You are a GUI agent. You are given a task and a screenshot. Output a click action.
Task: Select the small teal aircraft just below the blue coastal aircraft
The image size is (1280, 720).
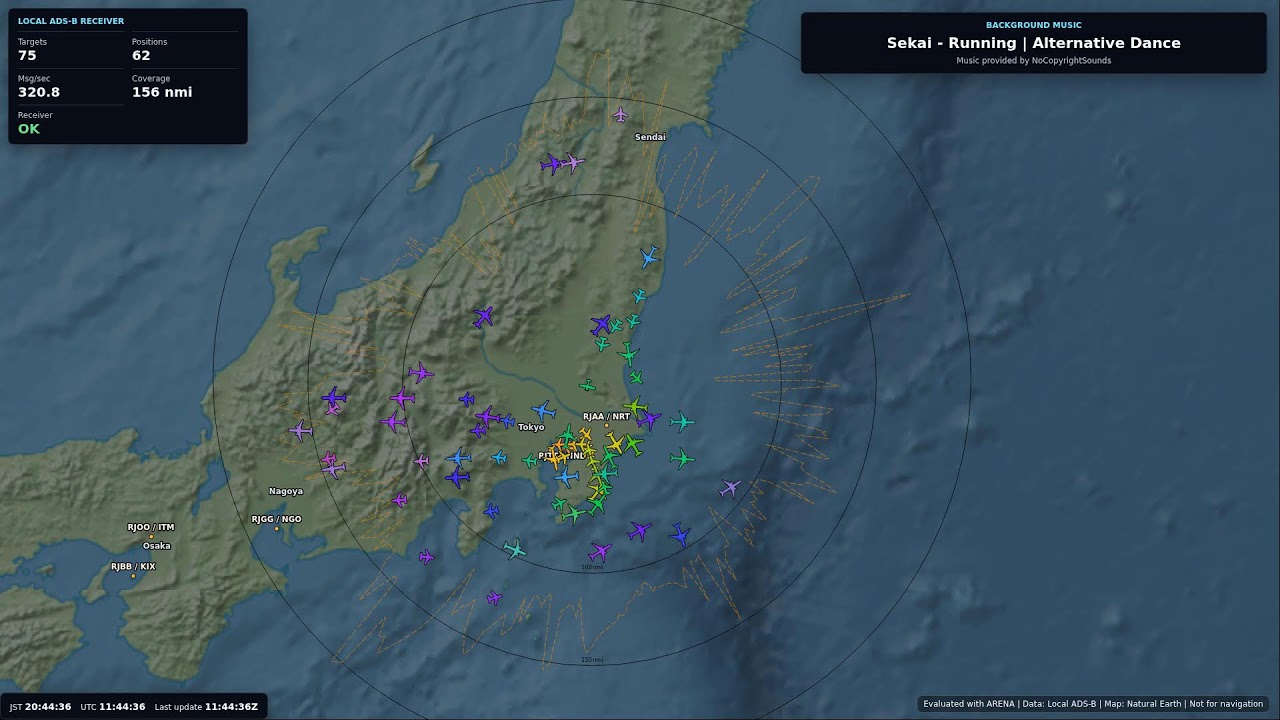pyautogui.click(x=639, y=297)
